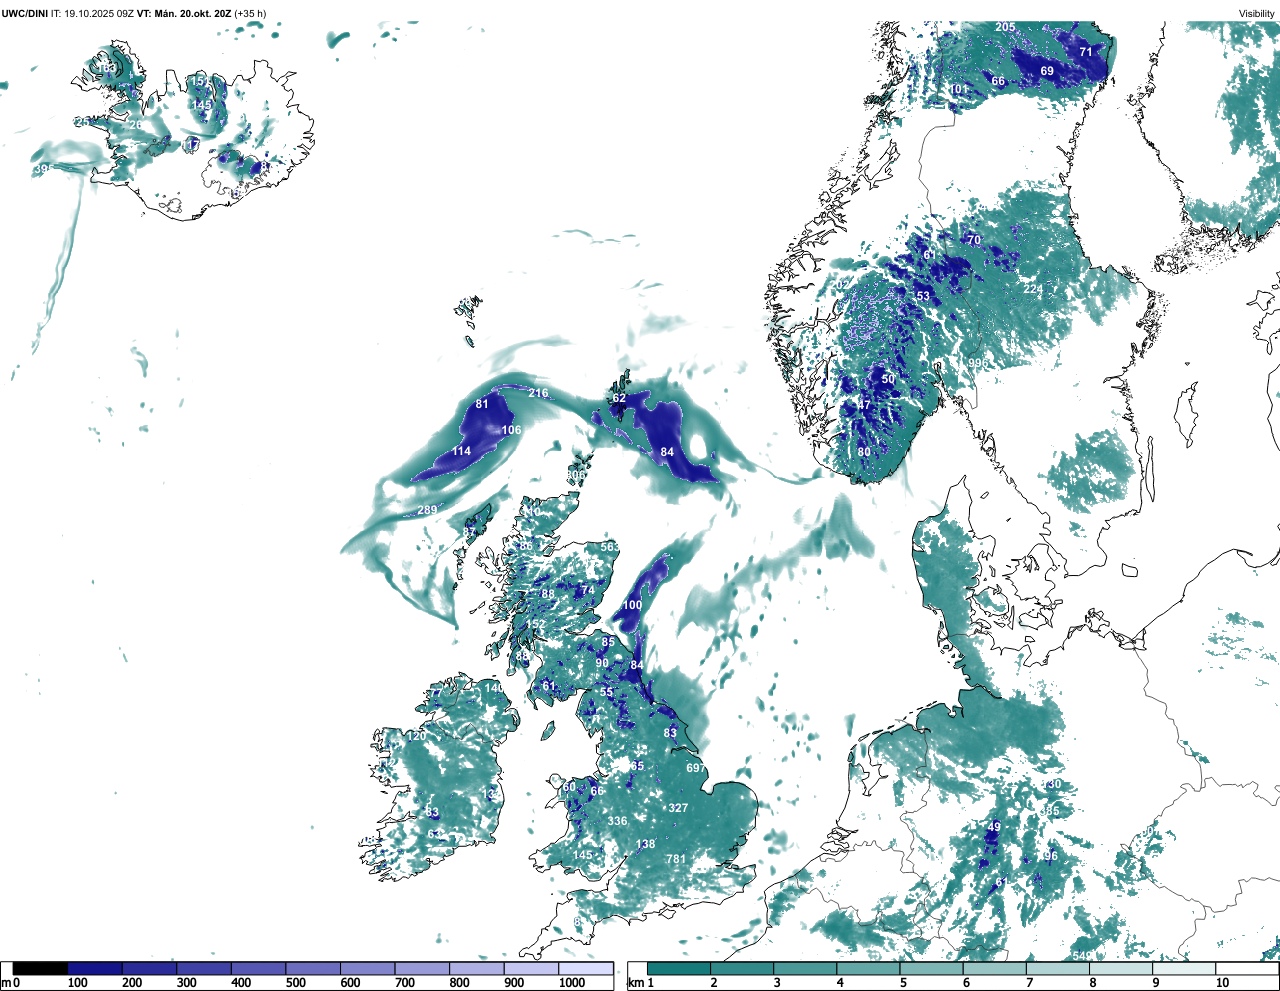
Task: Click the 100–200 m dark blue legend swatch
Action: [x=95, y=969]
